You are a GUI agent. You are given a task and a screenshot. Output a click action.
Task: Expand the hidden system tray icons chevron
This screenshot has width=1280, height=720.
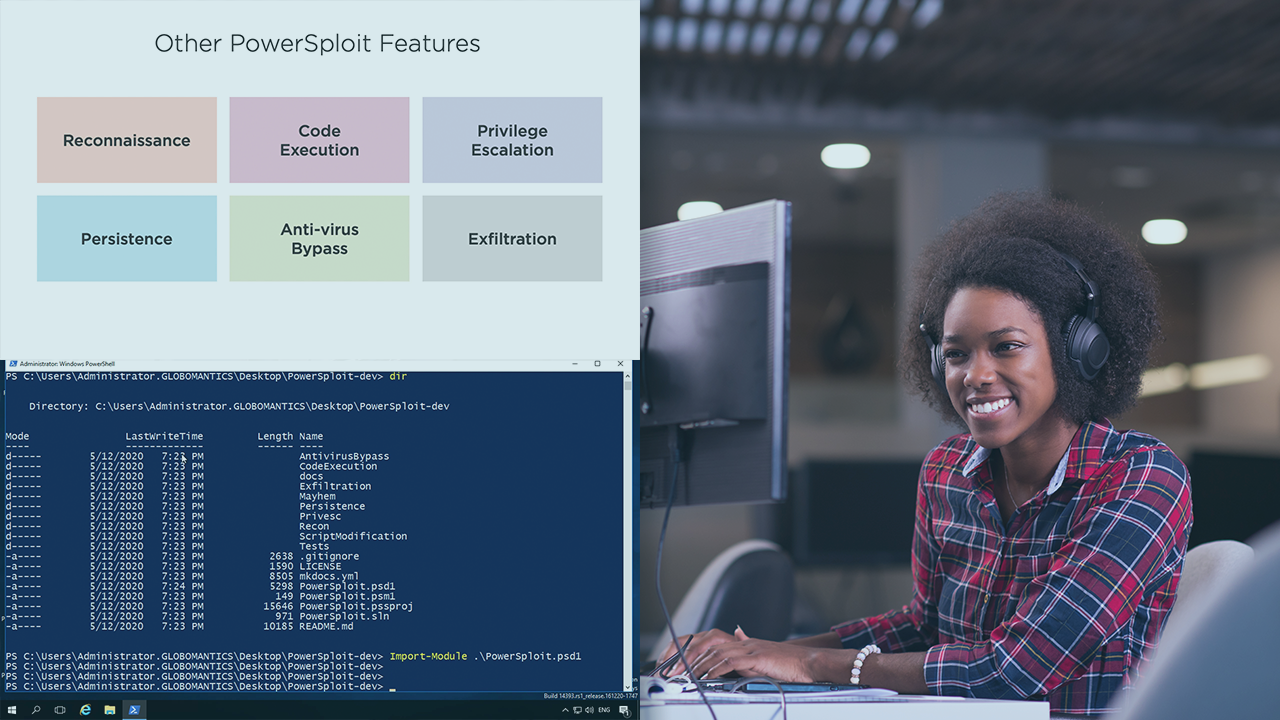click(565, 710)
